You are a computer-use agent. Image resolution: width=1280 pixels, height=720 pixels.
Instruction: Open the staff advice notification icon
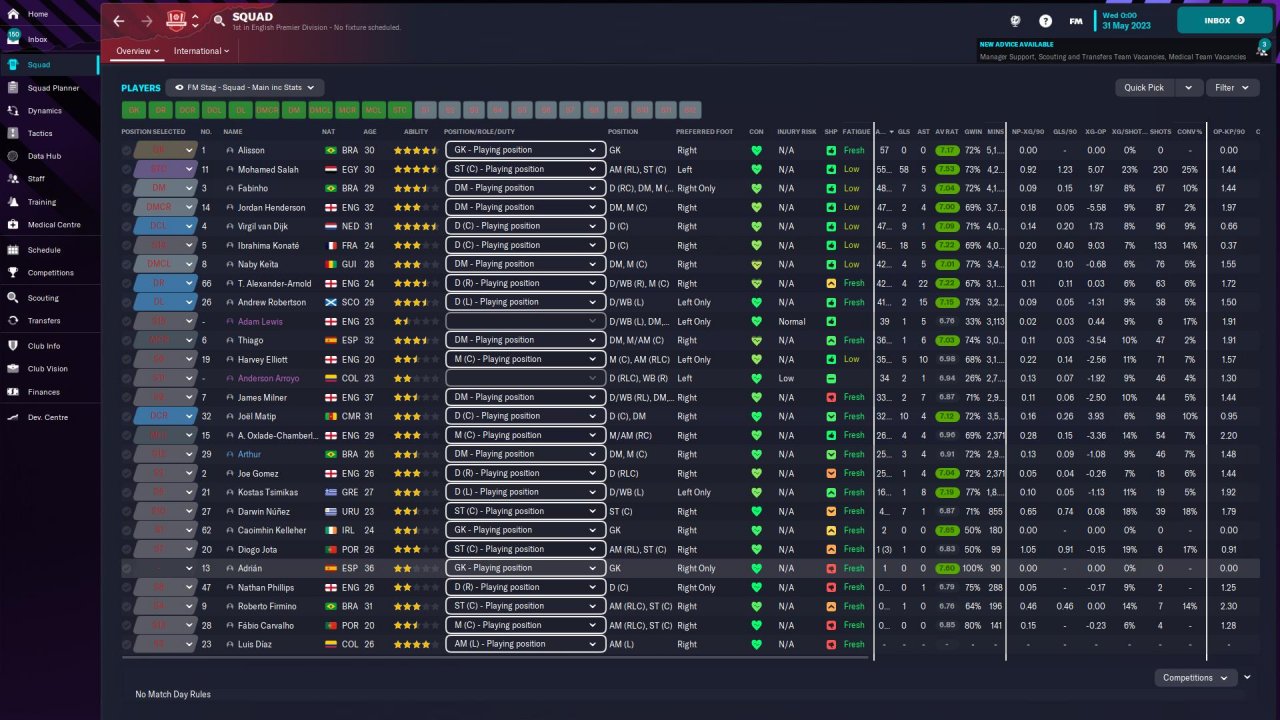click(x=1263, y=48)
